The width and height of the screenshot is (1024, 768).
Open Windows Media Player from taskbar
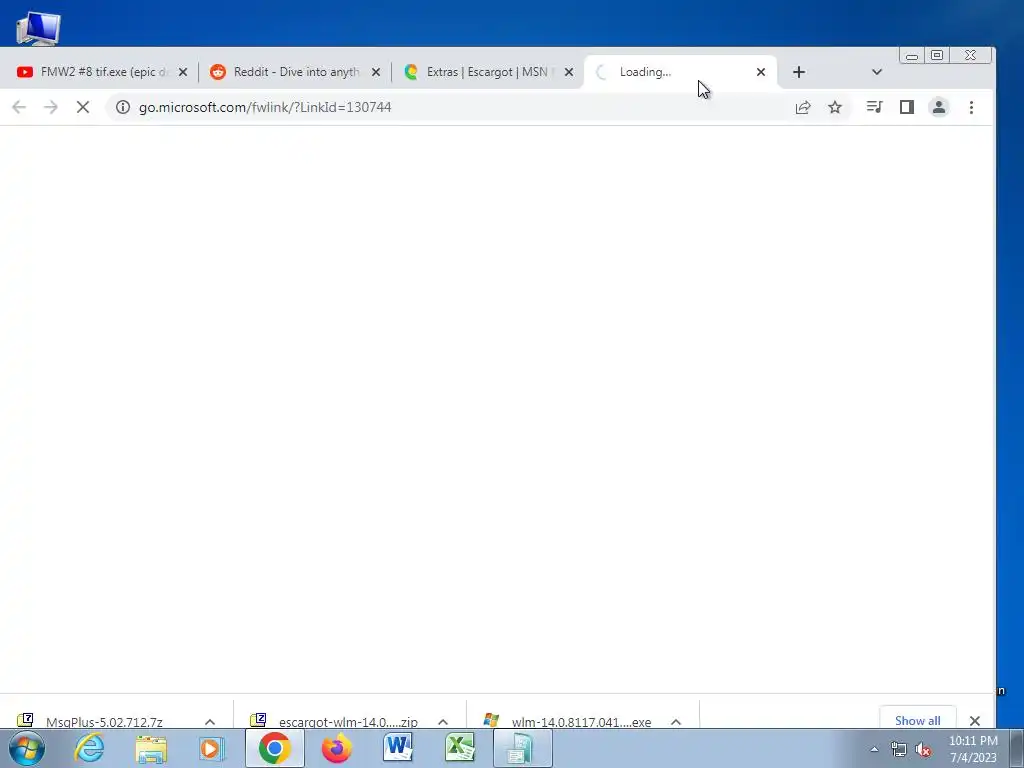click(212, 748)
